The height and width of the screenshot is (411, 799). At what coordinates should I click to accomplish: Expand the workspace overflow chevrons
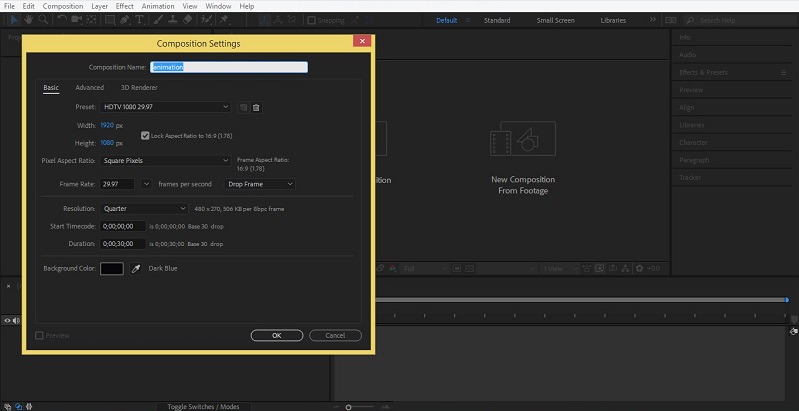click(653, 20)
